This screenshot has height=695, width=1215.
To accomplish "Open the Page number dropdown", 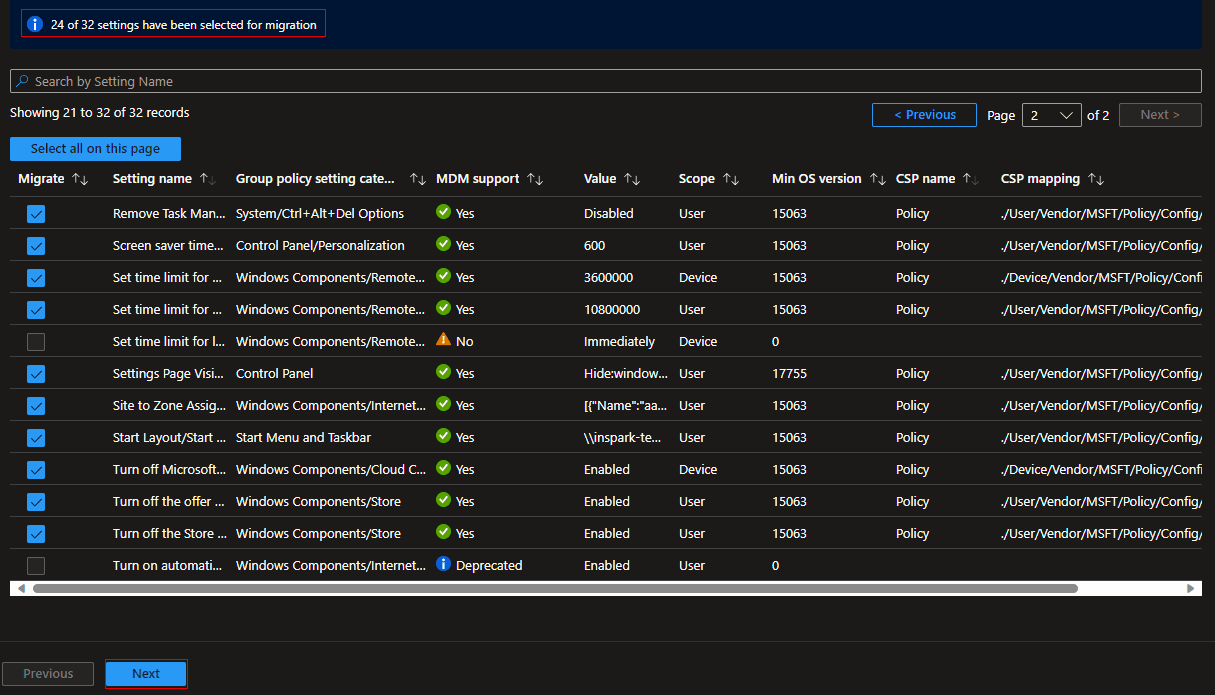I will point(1051,115).
